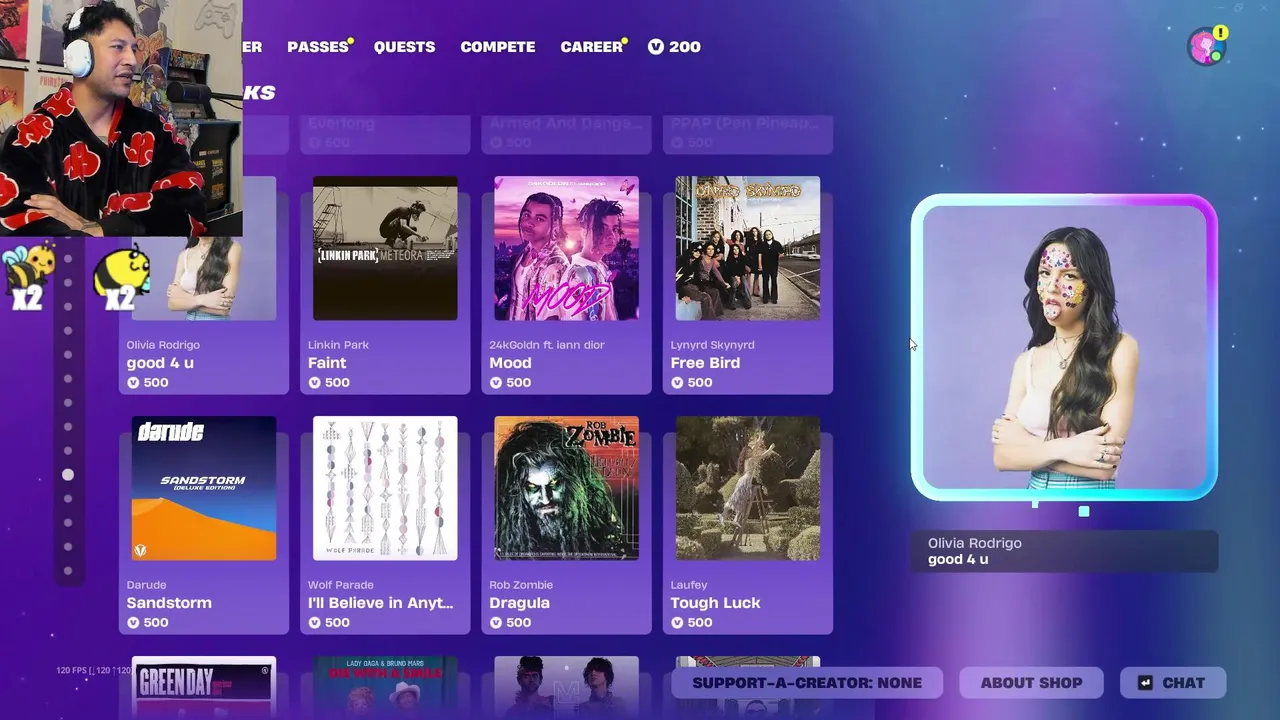Click the enter-key icon on the Chat button

[1145, 683]
